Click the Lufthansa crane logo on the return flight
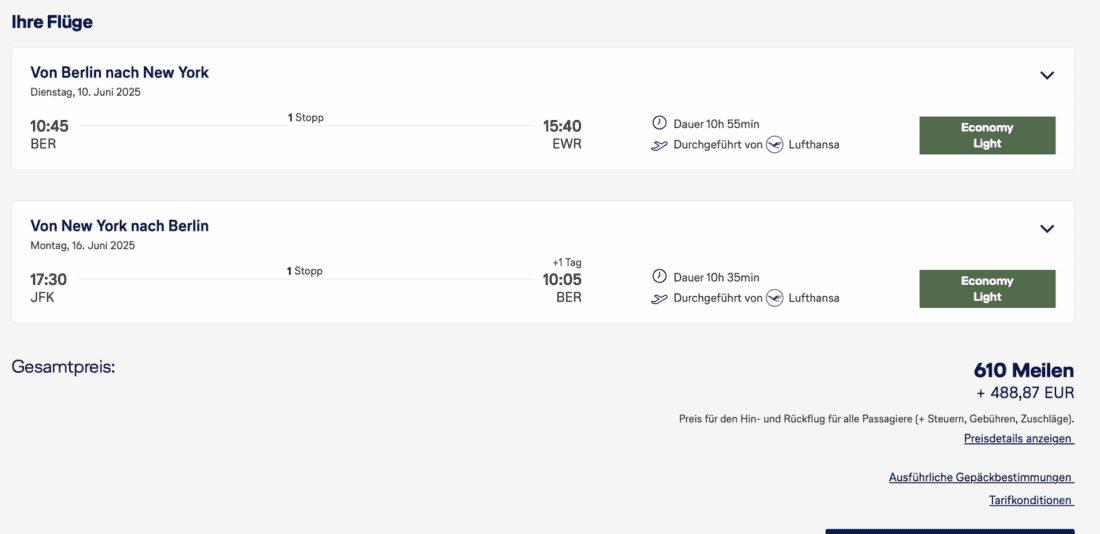 774,298
